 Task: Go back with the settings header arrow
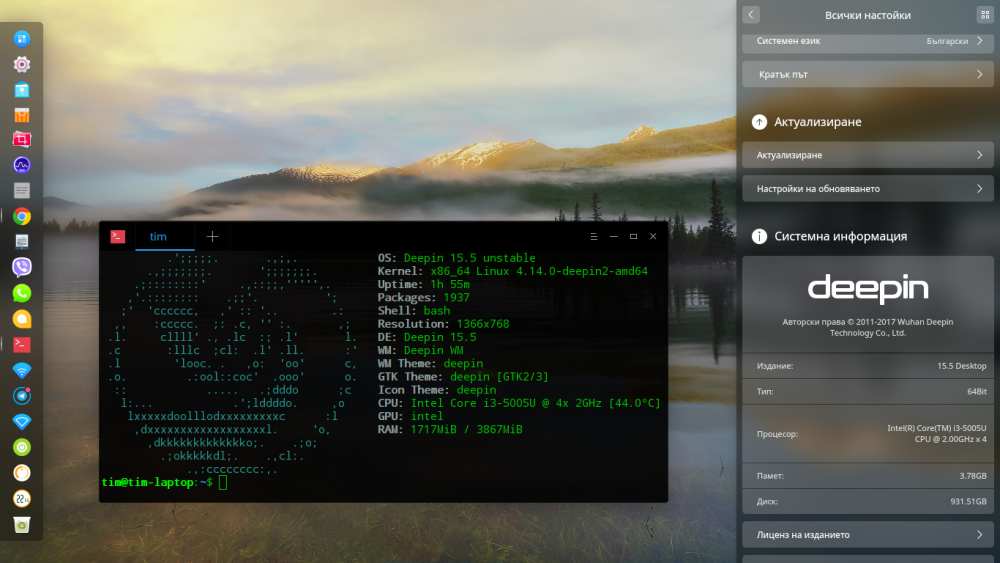pyautogui.click(x=751, y=15)
